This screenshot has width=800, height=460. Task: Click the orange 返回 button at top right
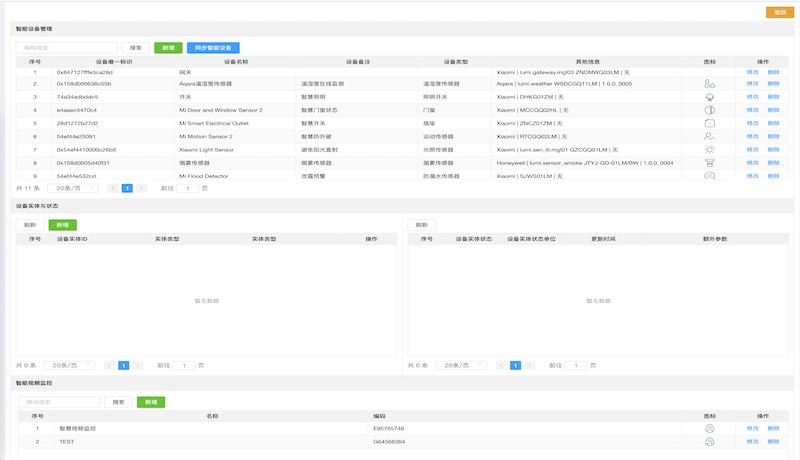(777, 12)
